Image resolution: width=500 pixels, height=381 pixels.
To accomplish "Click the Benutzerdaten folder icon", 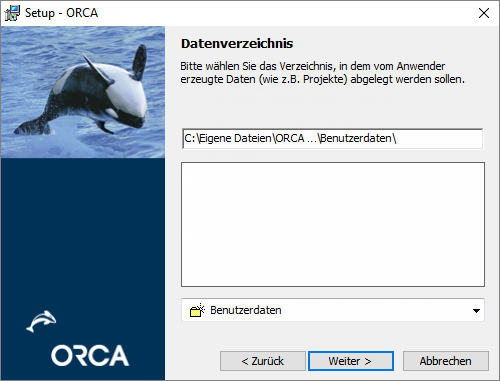I will 197,310.
